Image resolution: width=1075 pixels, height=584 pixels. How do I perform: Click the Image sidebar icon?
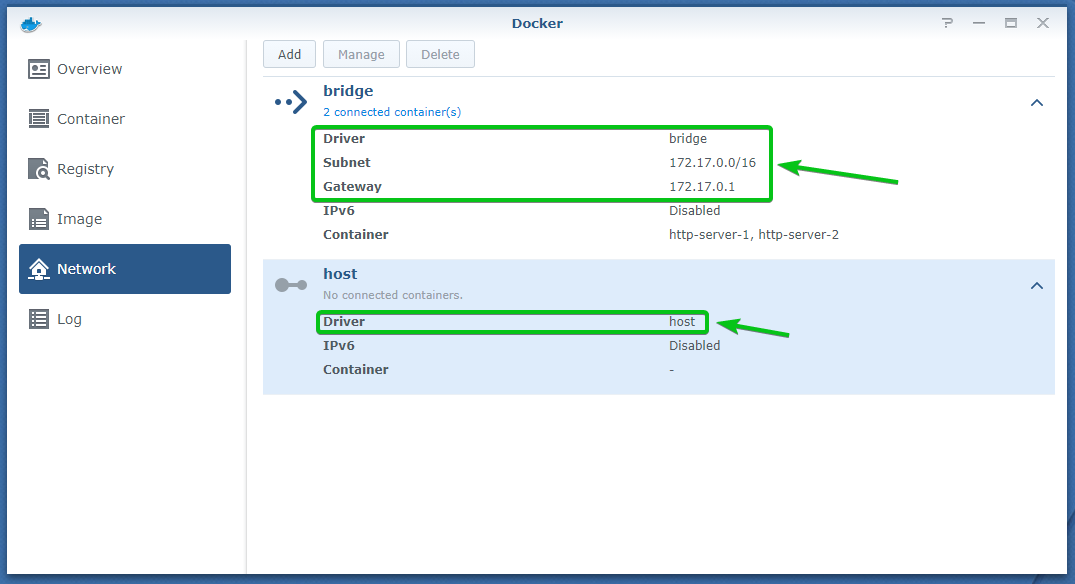(x=39, y=219)
